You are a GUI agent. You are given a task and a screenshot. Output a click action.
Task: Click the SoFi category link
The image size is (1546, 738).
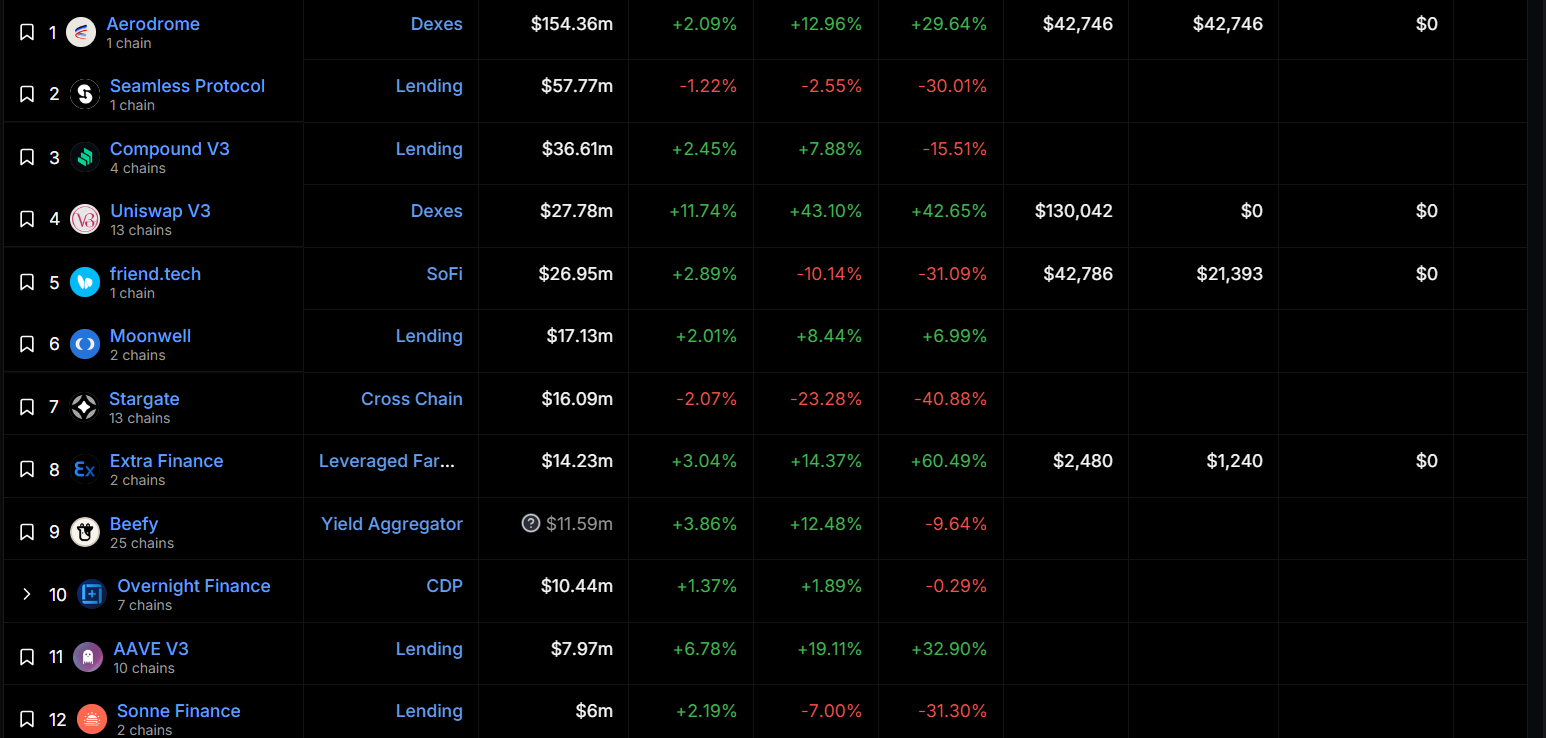tap(444, 274)
